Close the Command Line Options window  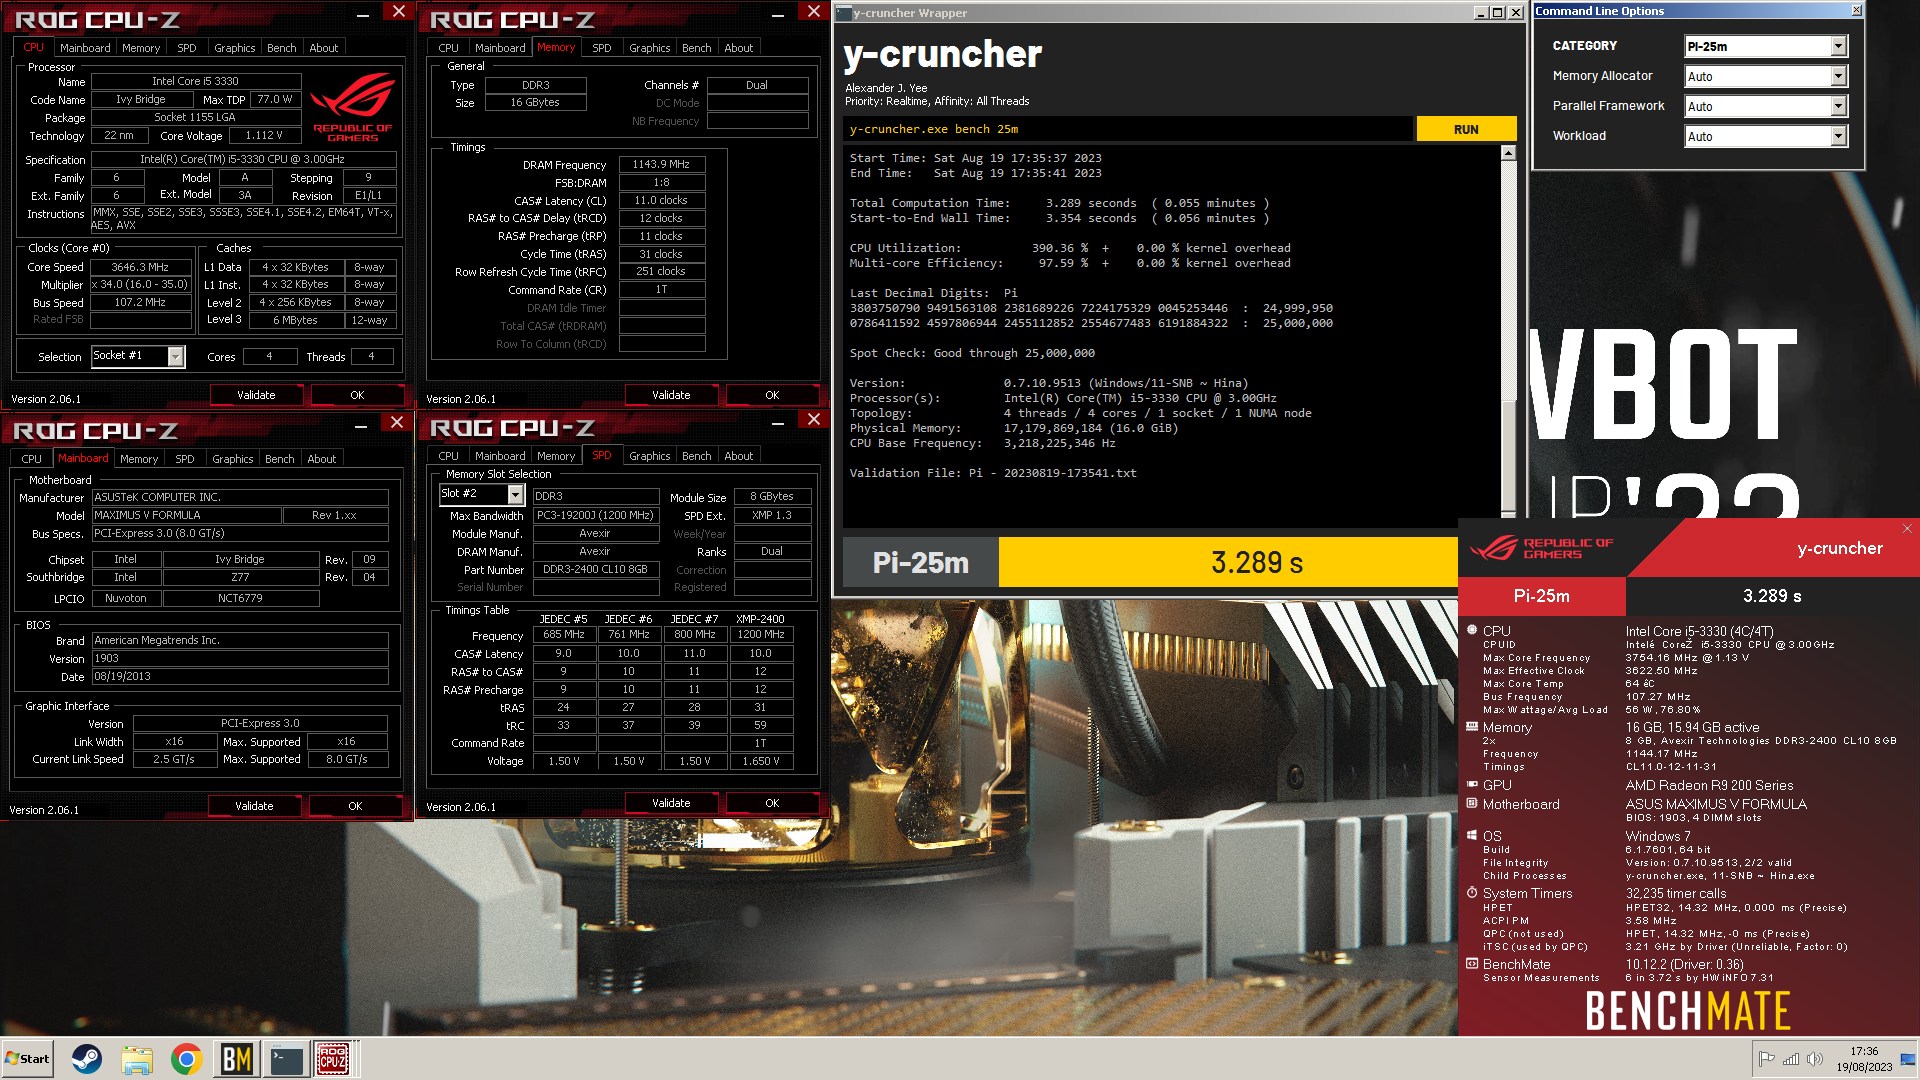(x=1856, y=11)
